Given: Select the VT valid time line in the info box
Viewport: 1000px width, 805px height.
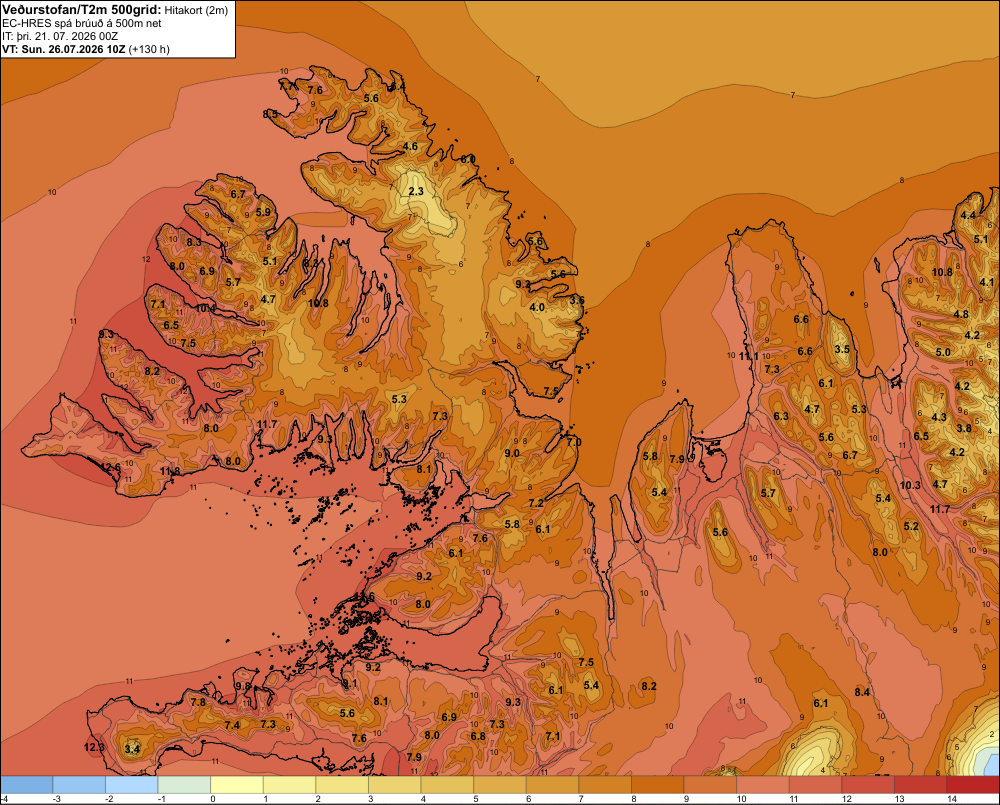Looking at the screenshot, I should [x=85, y=49].
